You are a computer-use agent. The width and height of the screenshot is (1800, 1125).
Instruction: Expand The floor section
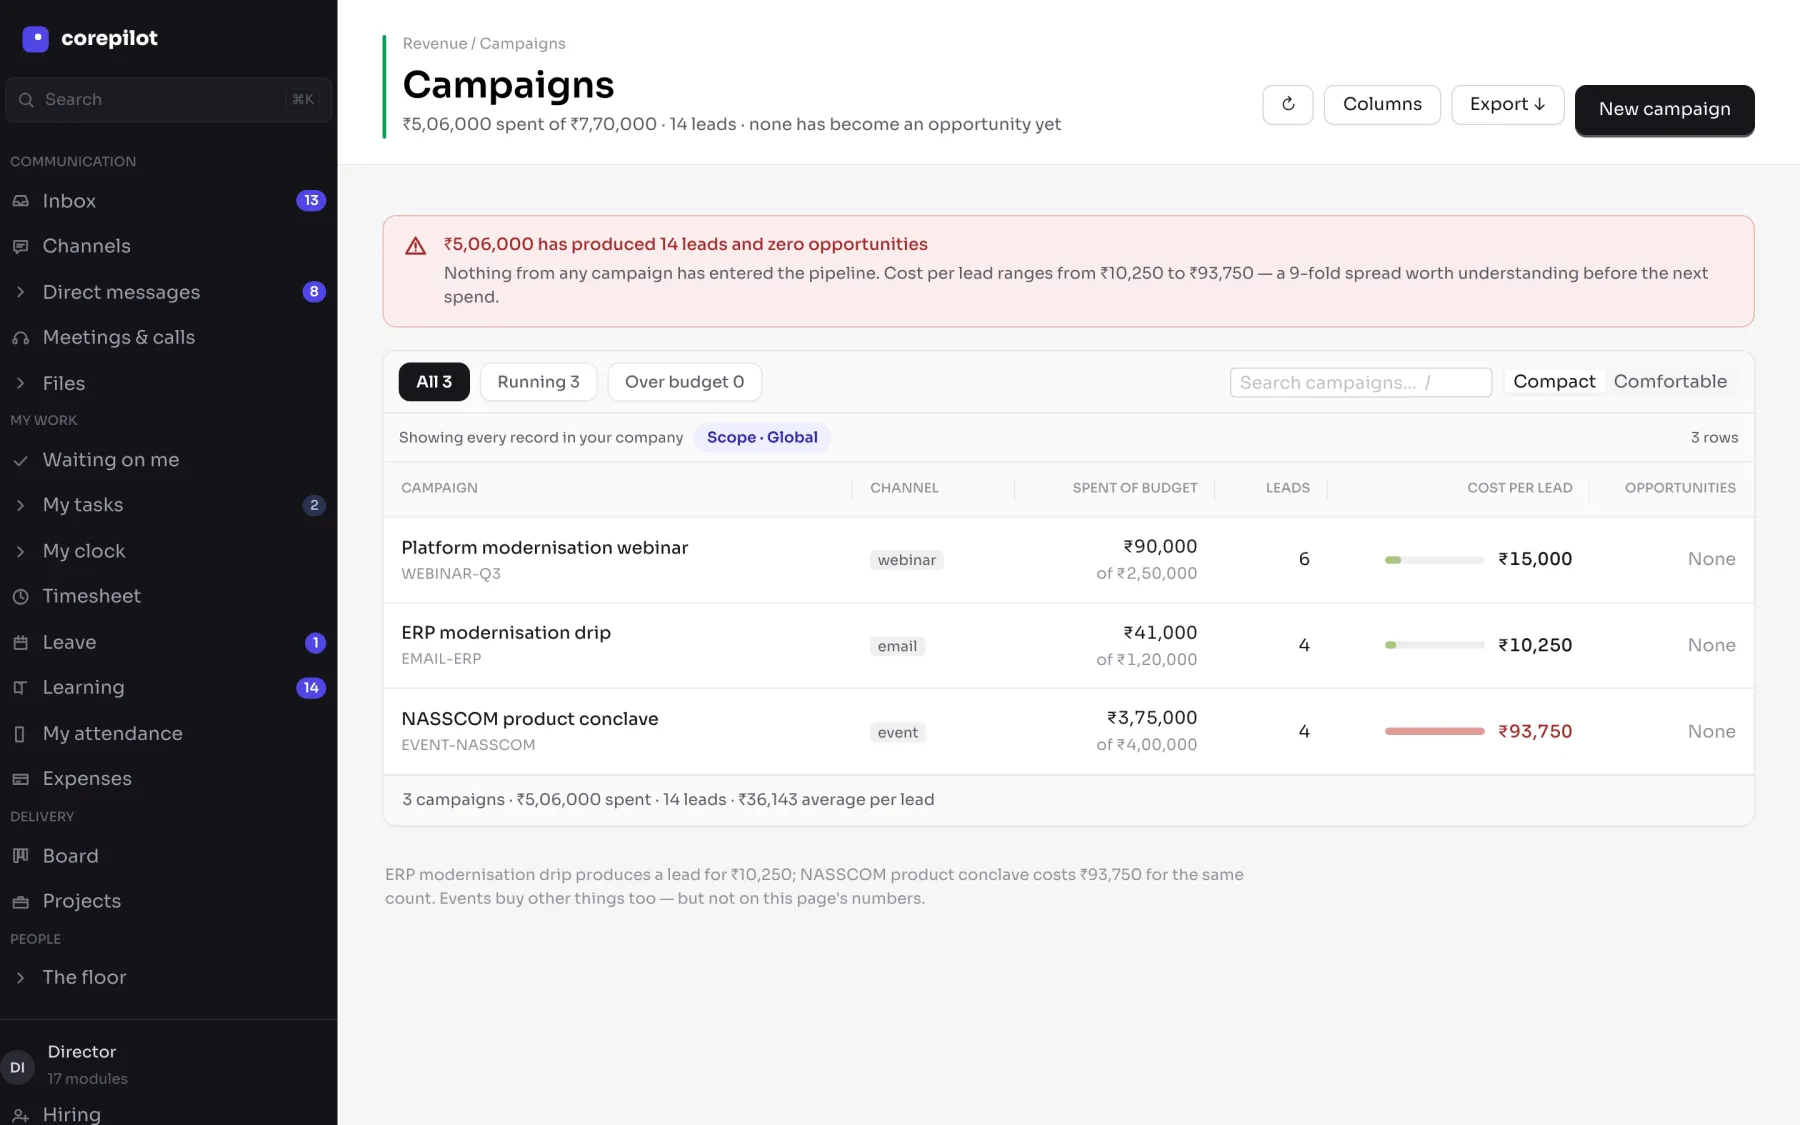point(20,978)
